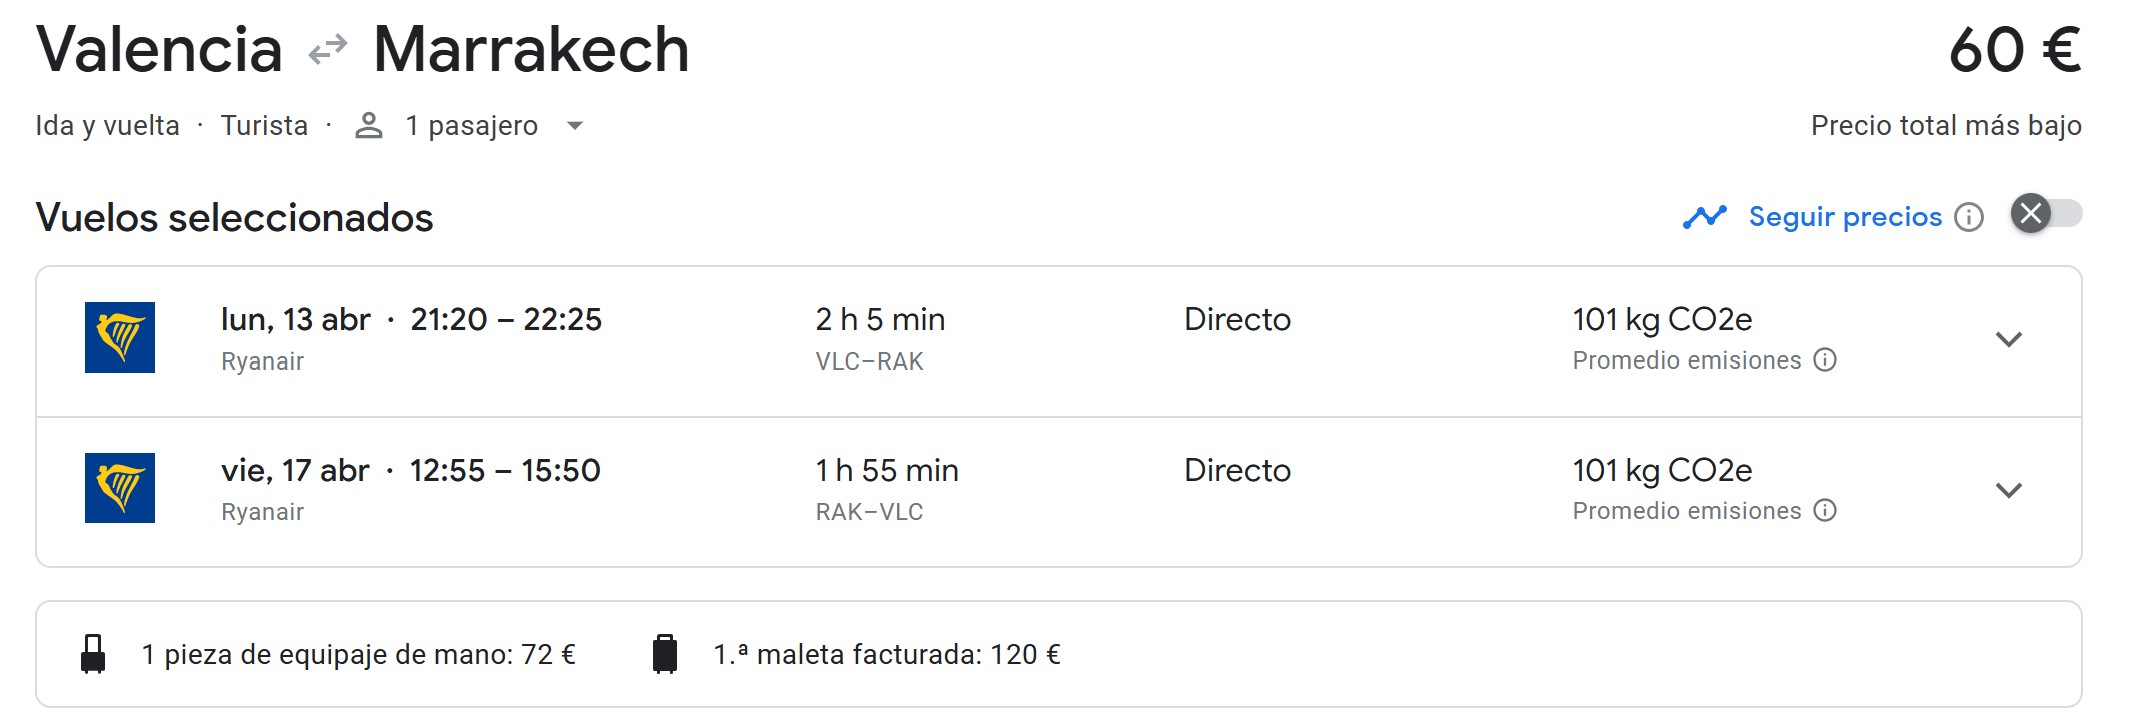The height and width of the screenshot is (724, 2156).
Task: Show emissions info for the 17 abr flight
Action: click(1825, 511)
